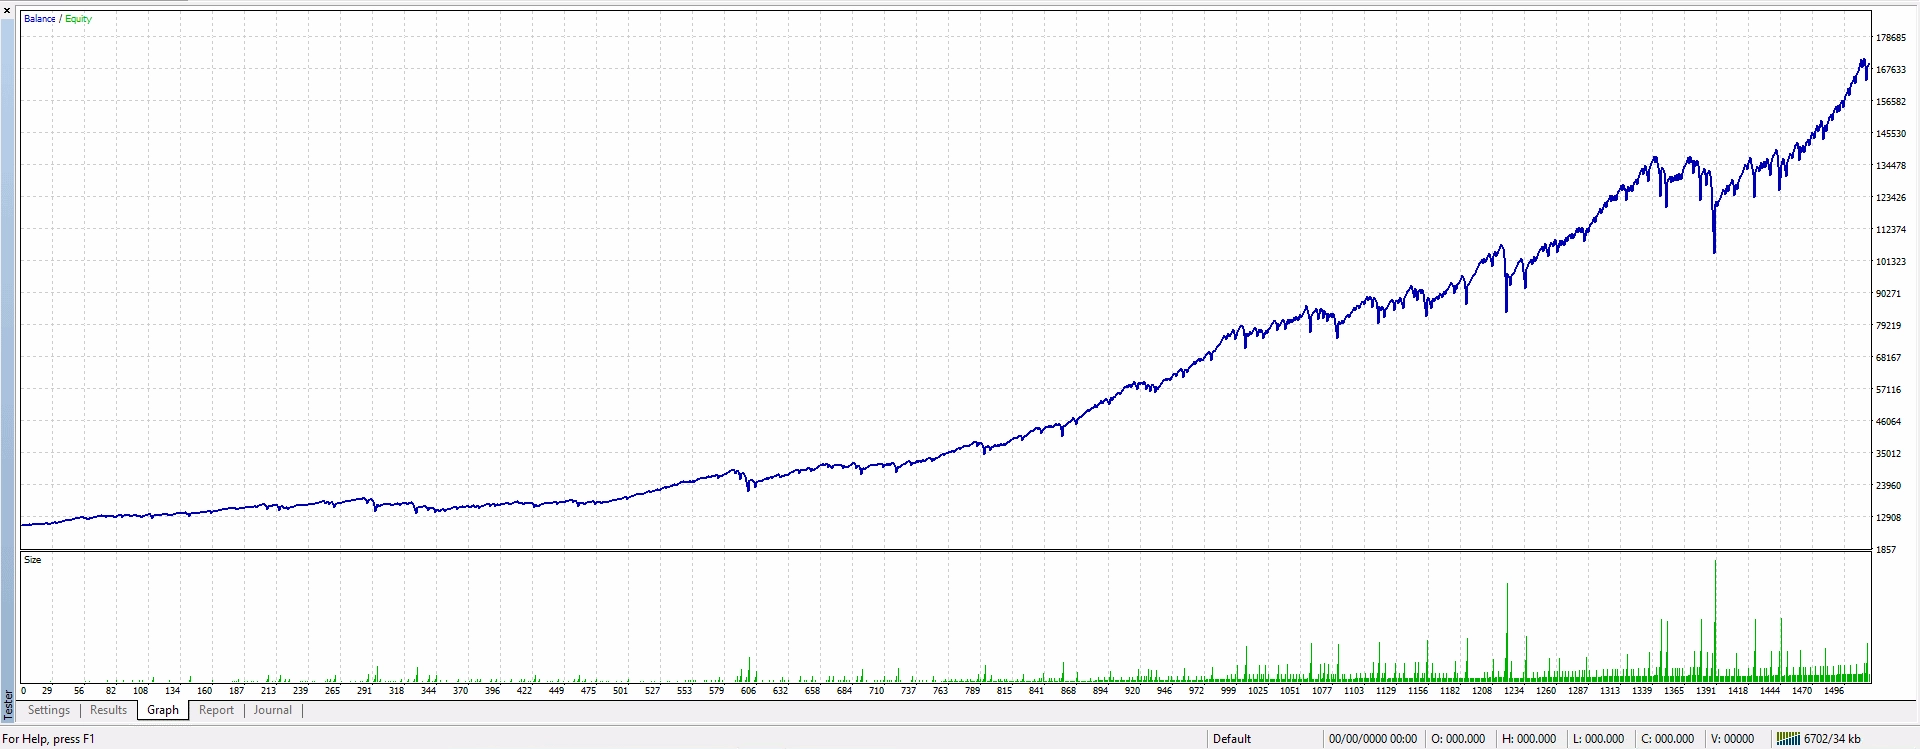Click the 1234 mark on the trade axis
The height and width of the screenshot is (749, 1920).
pyautogui.click(x=1514, y=691)
